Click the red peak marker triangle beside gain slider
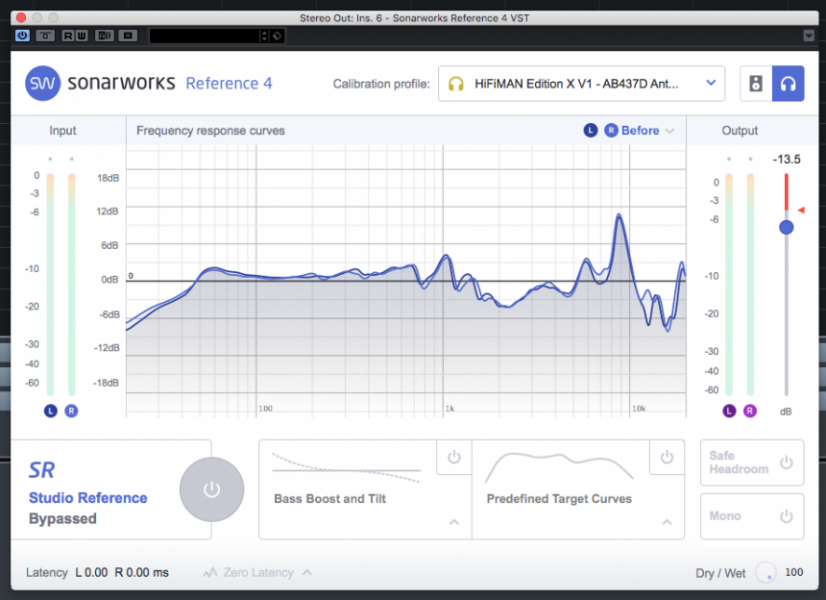 (x=801, y=210)
